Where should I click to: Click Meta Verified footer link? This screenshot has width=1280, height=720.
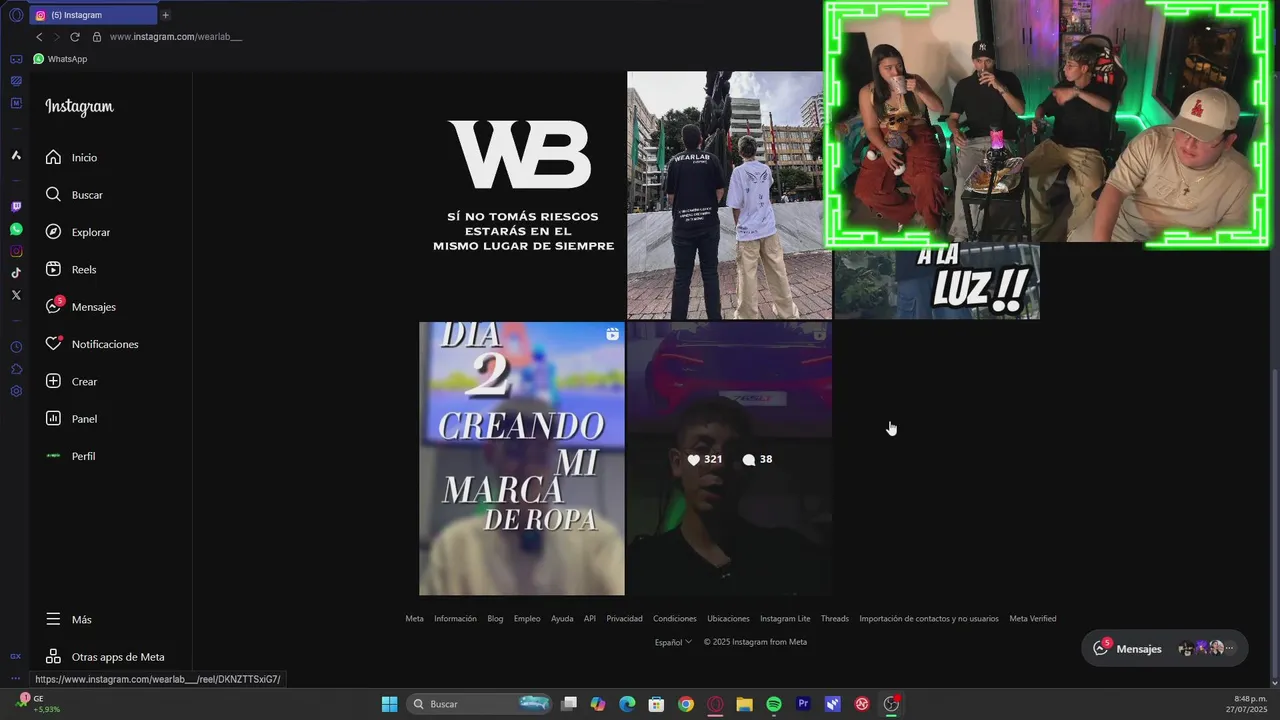[1033, 619]
